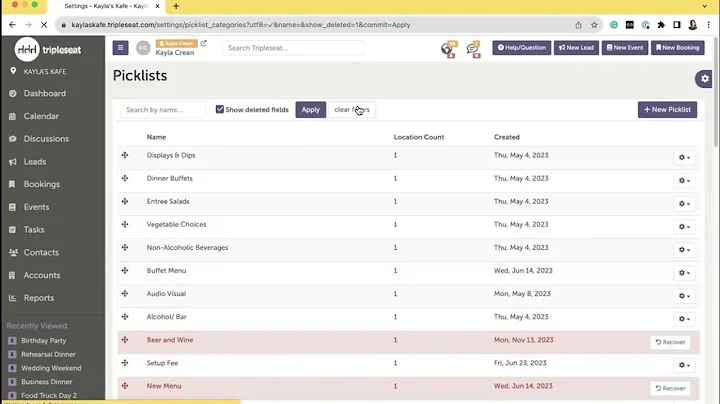Grab the move handle for Dinner Buffets
Viewport: 720px width, 404px height.
[125, 178]
